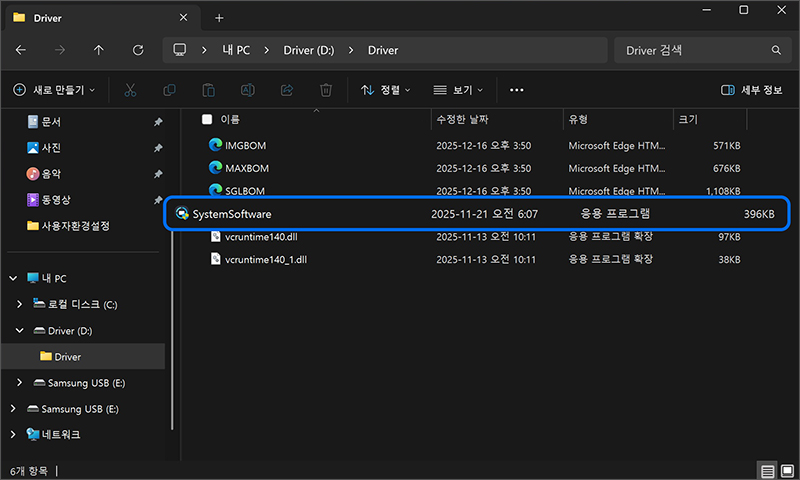Unpin 음악 using its pin icon
This screenshot has height=480, width=800.
tap(158, 174)
